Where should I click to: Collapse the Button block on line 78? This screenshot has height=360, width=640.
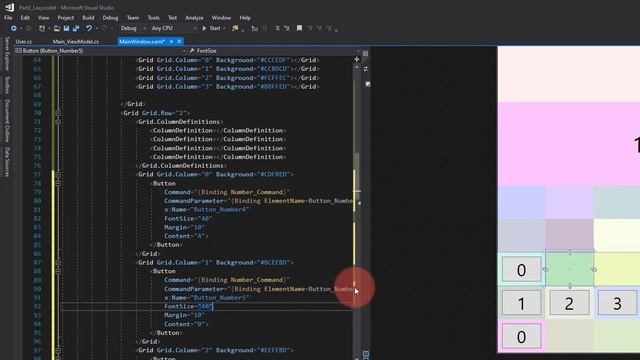click(x=58, y=183)
